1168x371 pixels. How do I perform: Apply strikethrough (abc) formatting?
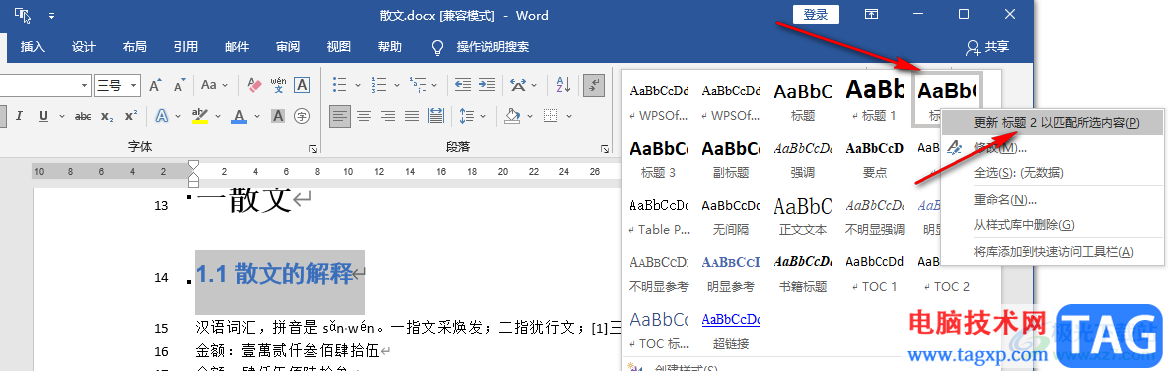83,115
